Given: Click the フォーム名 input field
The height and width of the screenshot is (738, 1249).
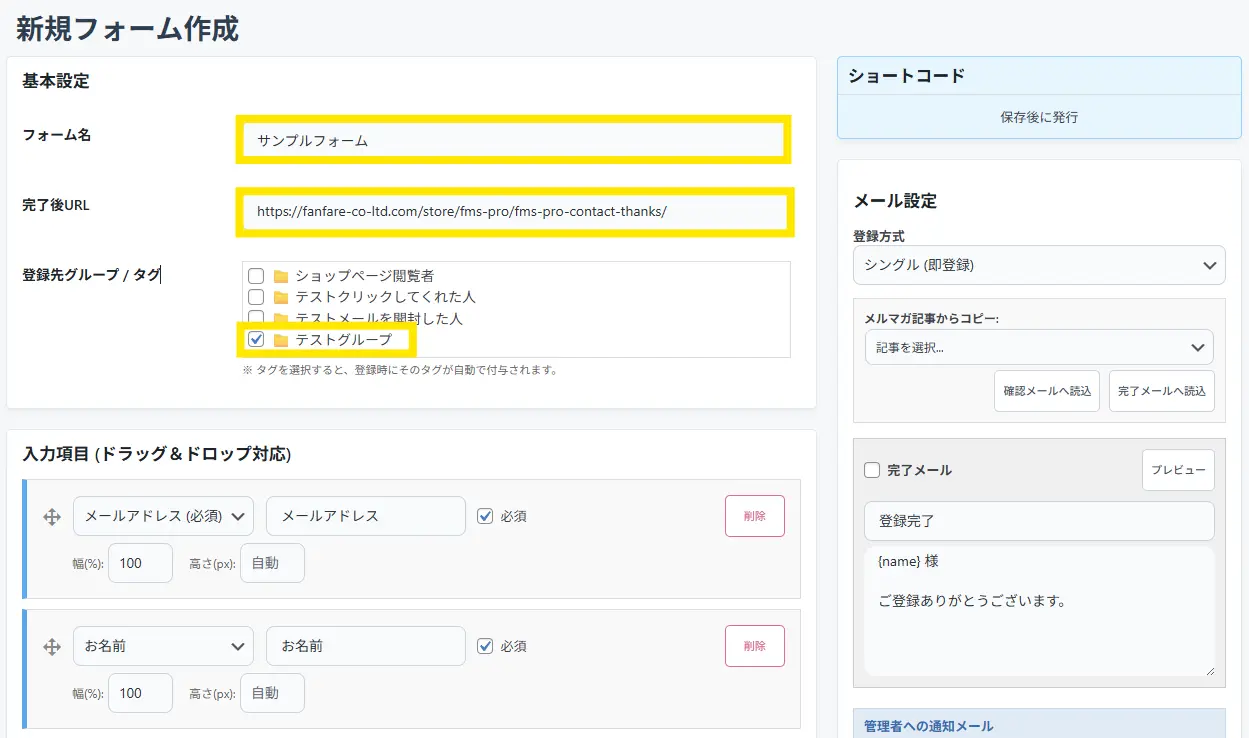Looking at the screenshot, I should point(514,140).
